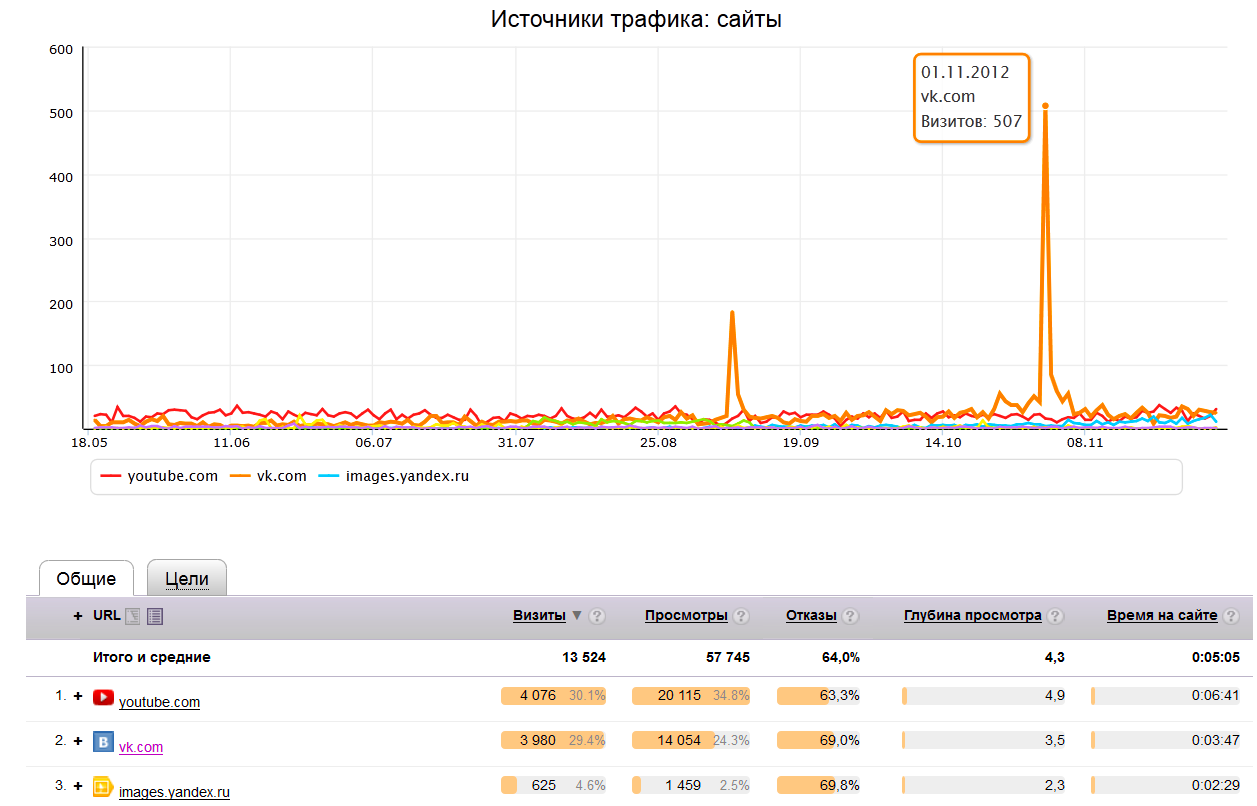1257x806 pixels.
Task: Click images.yandex.ru visits value 625
Action: click(544, 786)
